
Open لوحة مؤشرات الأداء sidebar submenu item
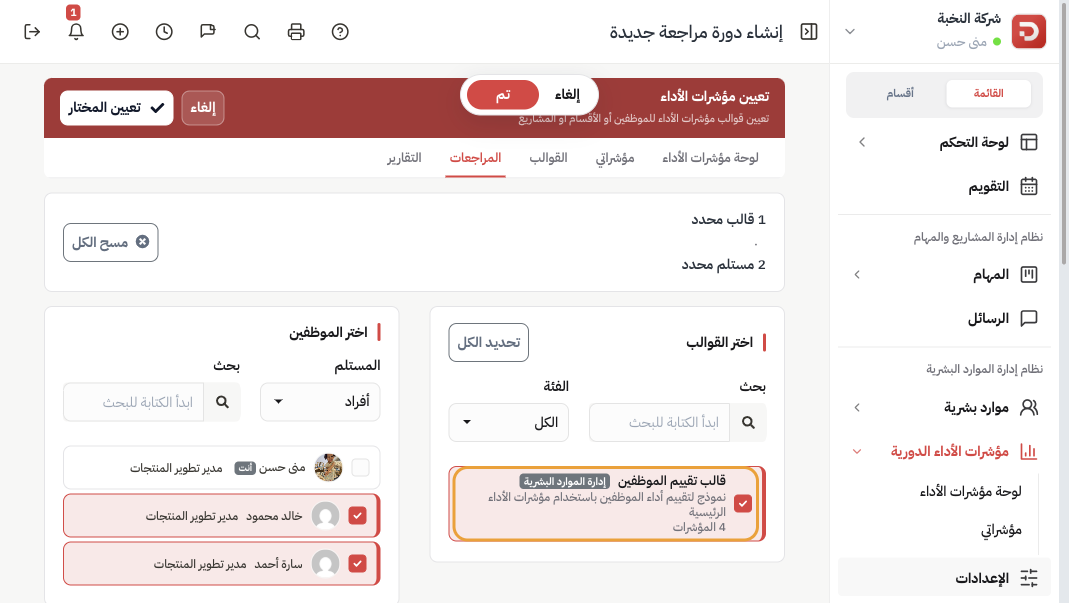tap(970, 491)
